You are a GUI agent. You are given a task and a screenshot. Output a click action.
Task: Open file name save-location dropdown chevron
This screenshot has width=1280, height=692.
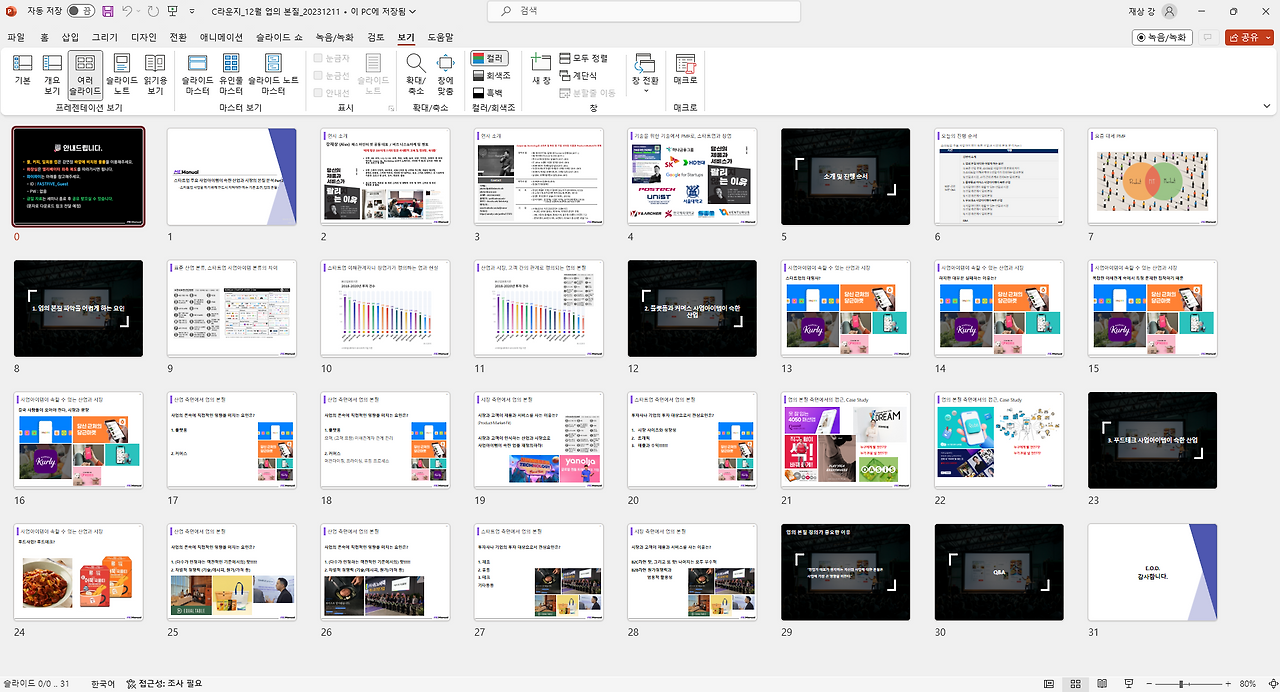[x=412, y=10]
